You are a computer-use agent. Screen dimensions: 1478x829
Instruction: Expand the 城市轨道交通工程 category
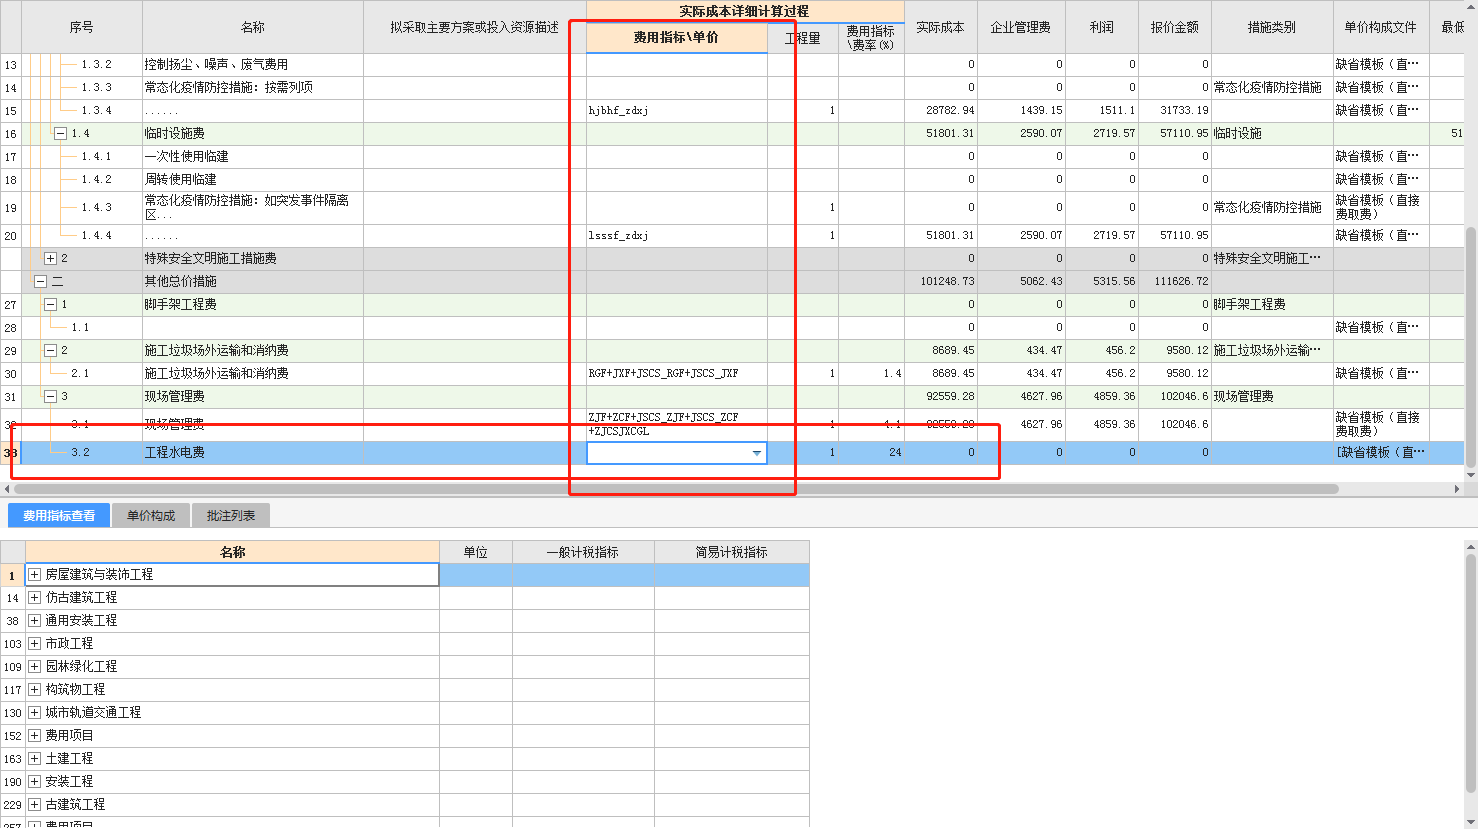[x=34, y=713]
